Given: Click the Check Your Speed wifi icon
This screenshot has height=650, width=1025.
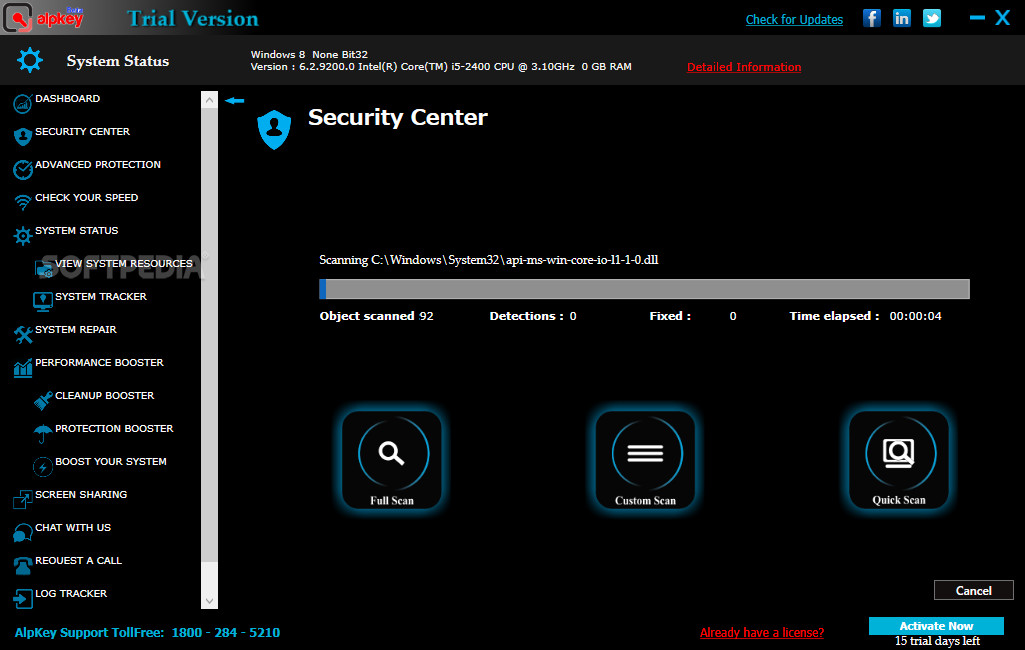Looking at the screenshot, I should [x=23, y=202].
